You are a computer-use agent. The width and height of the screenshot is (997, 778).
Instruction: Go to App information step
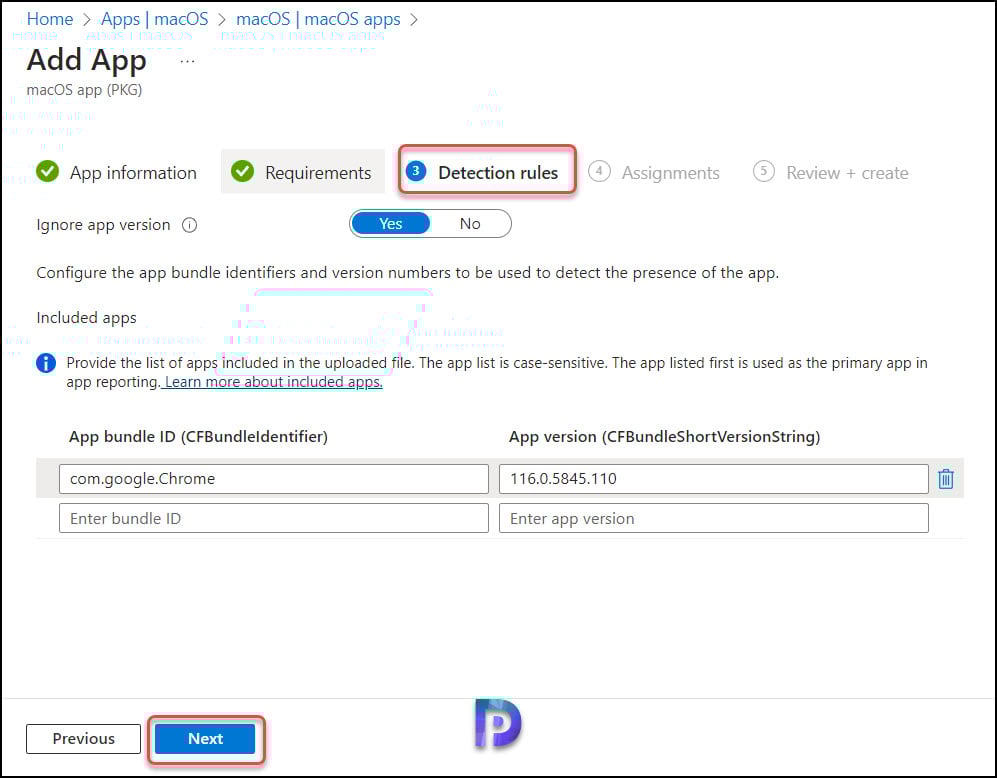click(116, 172)
